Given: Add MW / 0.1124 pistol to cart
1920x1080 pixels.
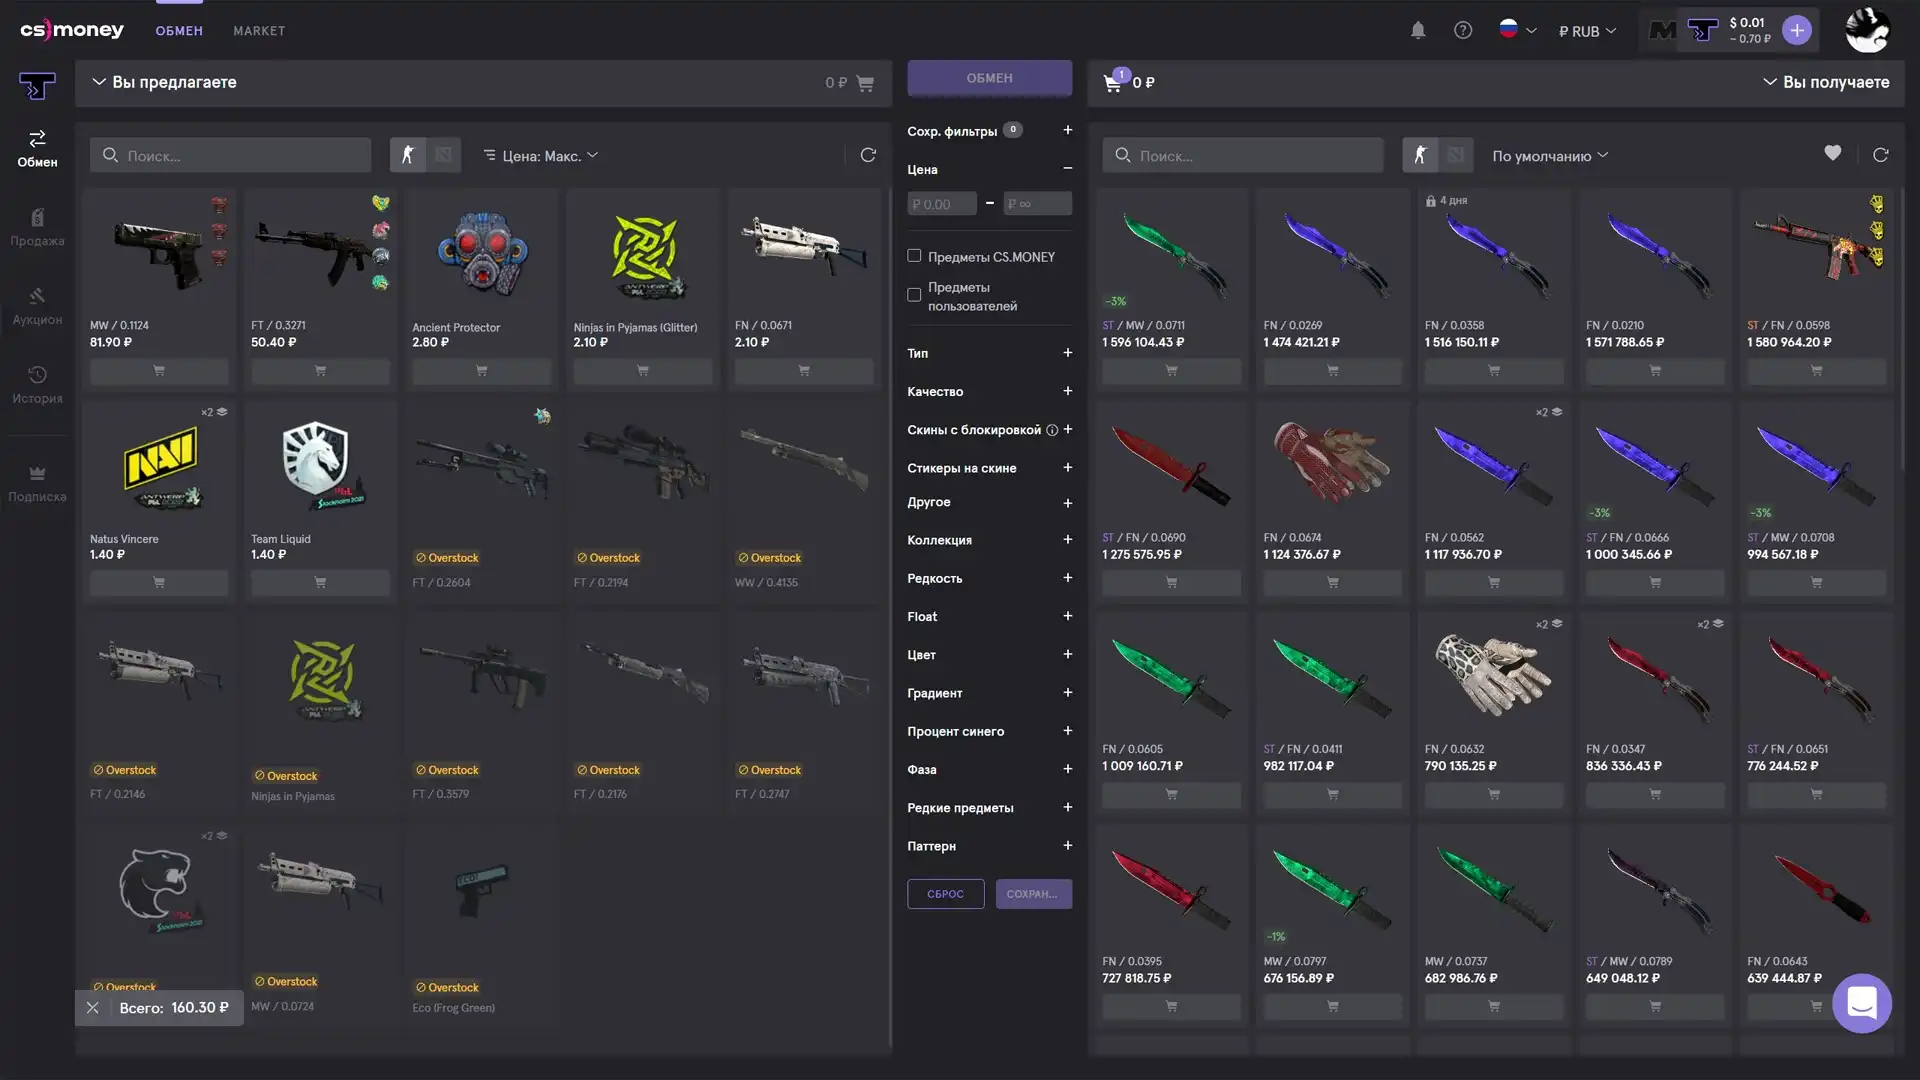Looking at the screenshot, I should [x=159, y=371].
